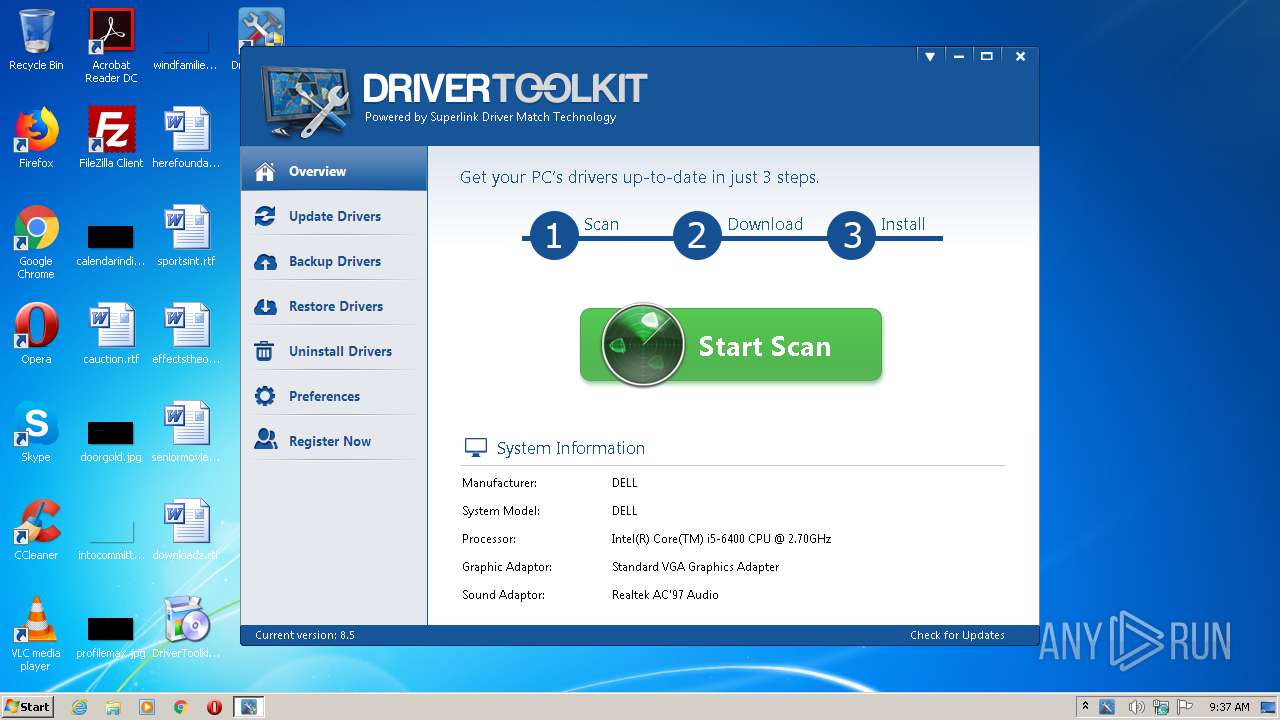The image size is (1280, 720).
Task: Click the Windows Start button
Action: pos(27,706)
